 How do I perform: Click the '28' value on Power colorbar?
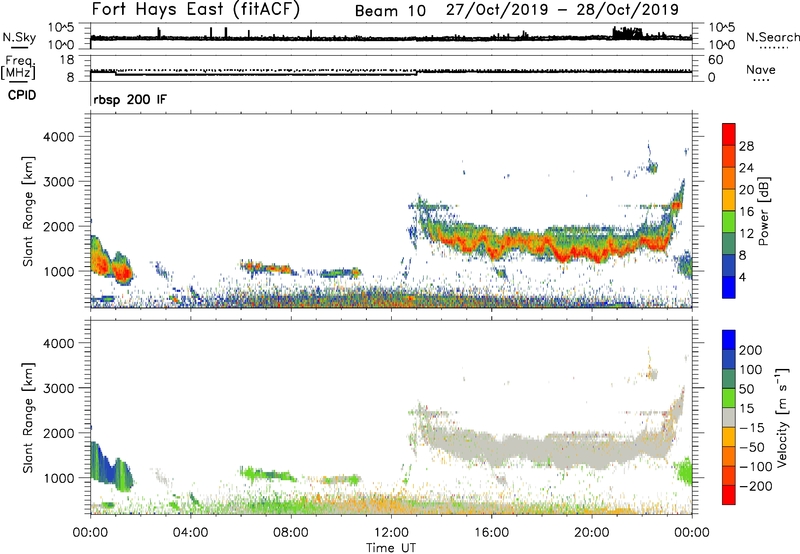(746, 146)
